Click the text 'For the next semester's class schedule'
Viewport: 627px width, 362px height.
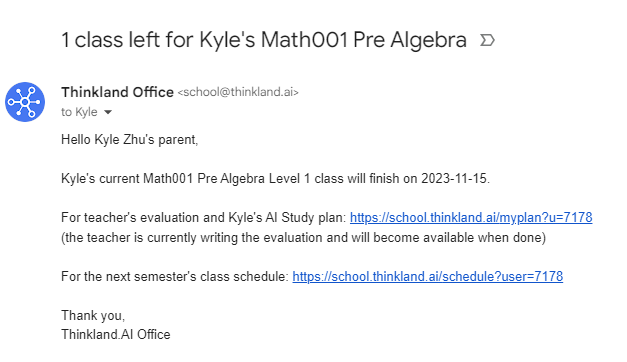pyautogui.click(x=175, y=276)
